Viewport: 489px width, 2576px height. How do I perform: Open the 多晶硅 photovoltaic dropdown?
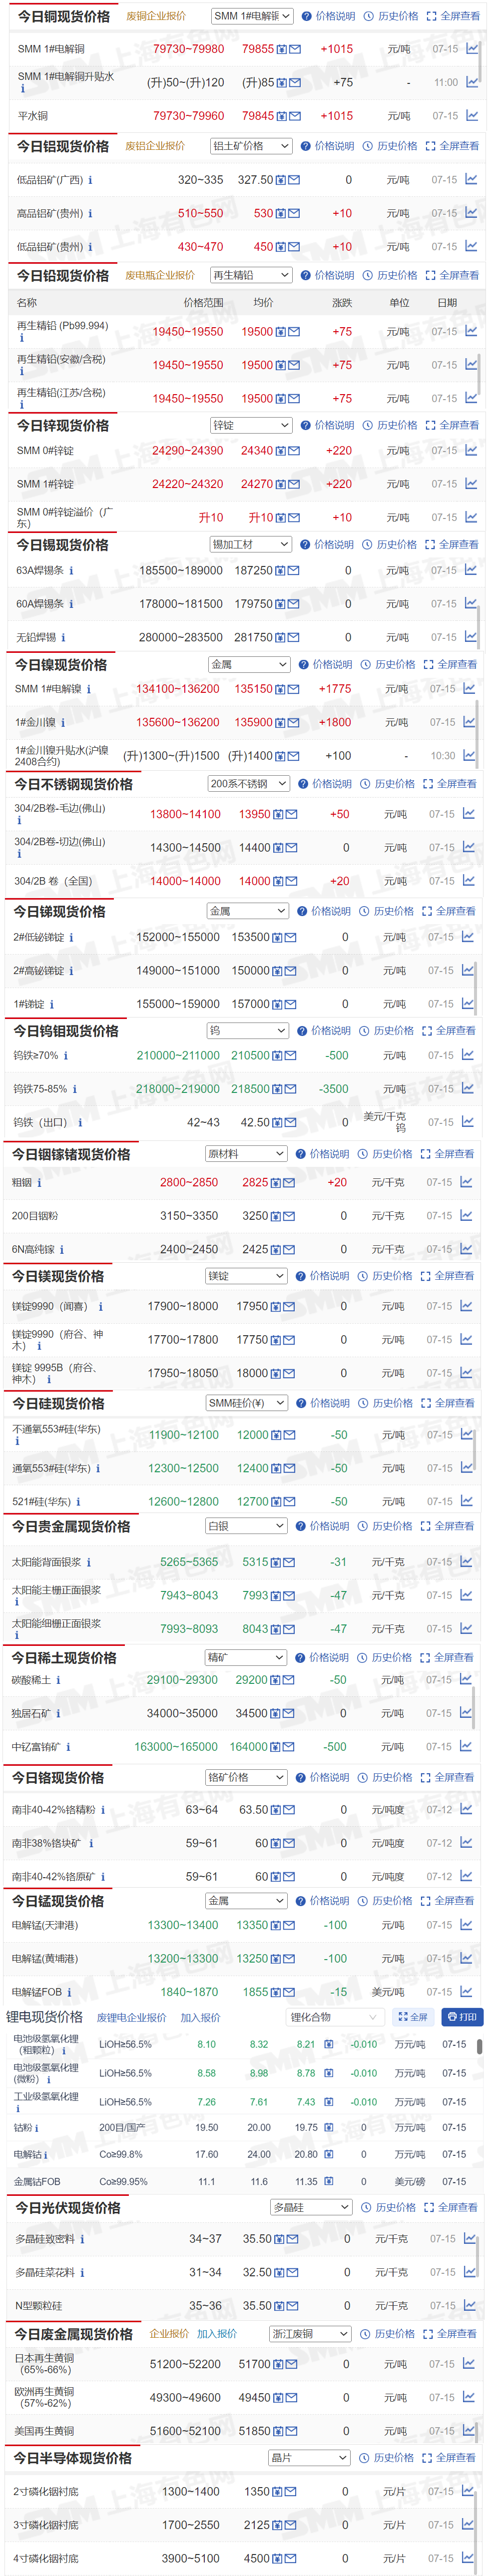point(311,2207)
